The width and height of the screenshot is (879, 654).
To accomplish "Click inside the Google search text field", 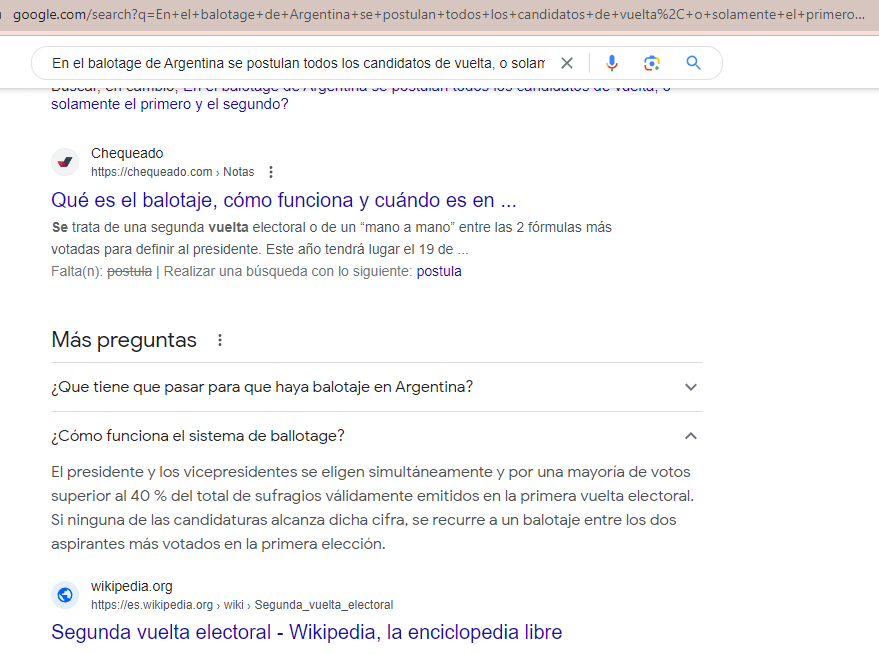I will (x=298, y=63).
